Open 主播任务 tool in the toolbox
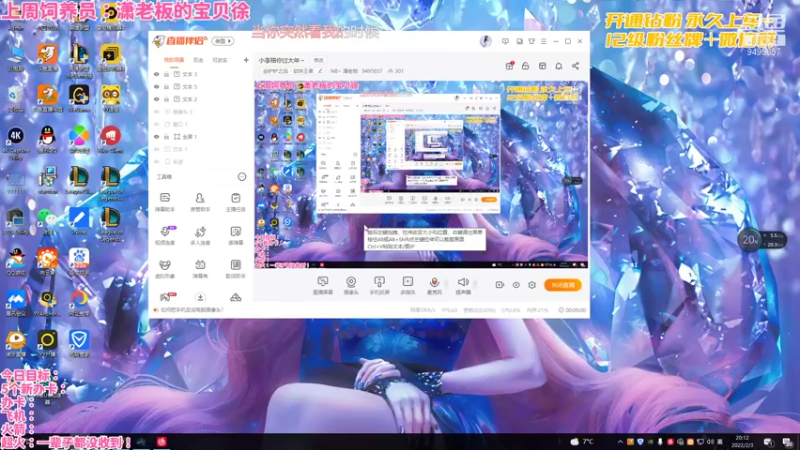 click(235, 202)
